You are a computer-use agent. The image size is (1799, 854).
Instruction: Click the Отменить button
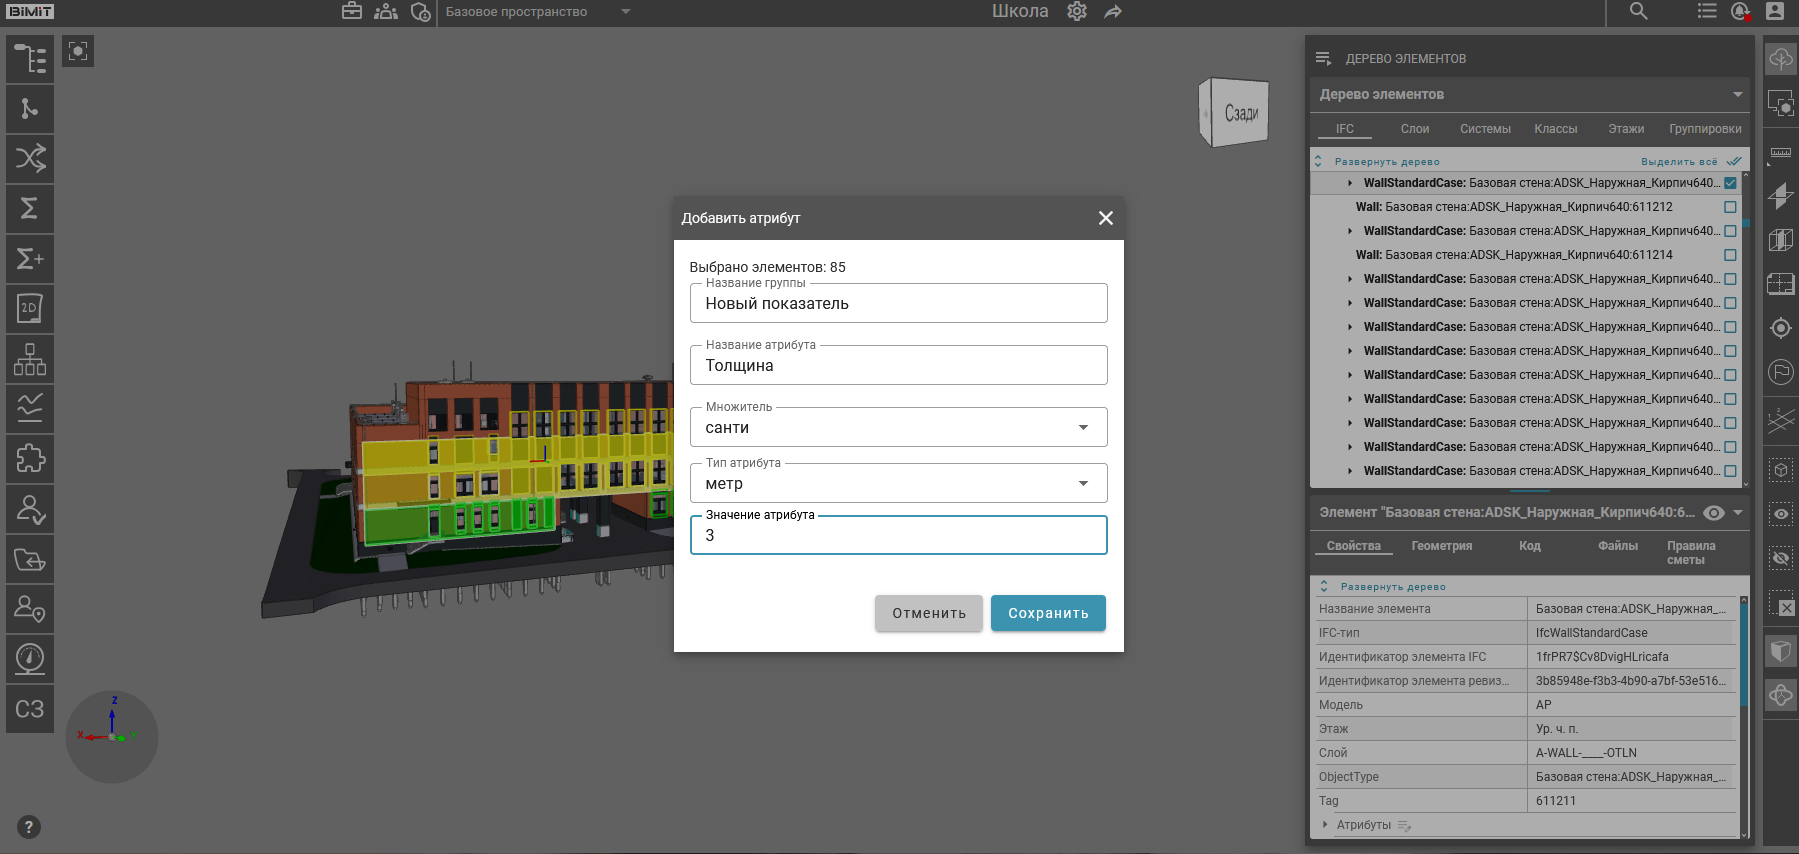(928, 613)
